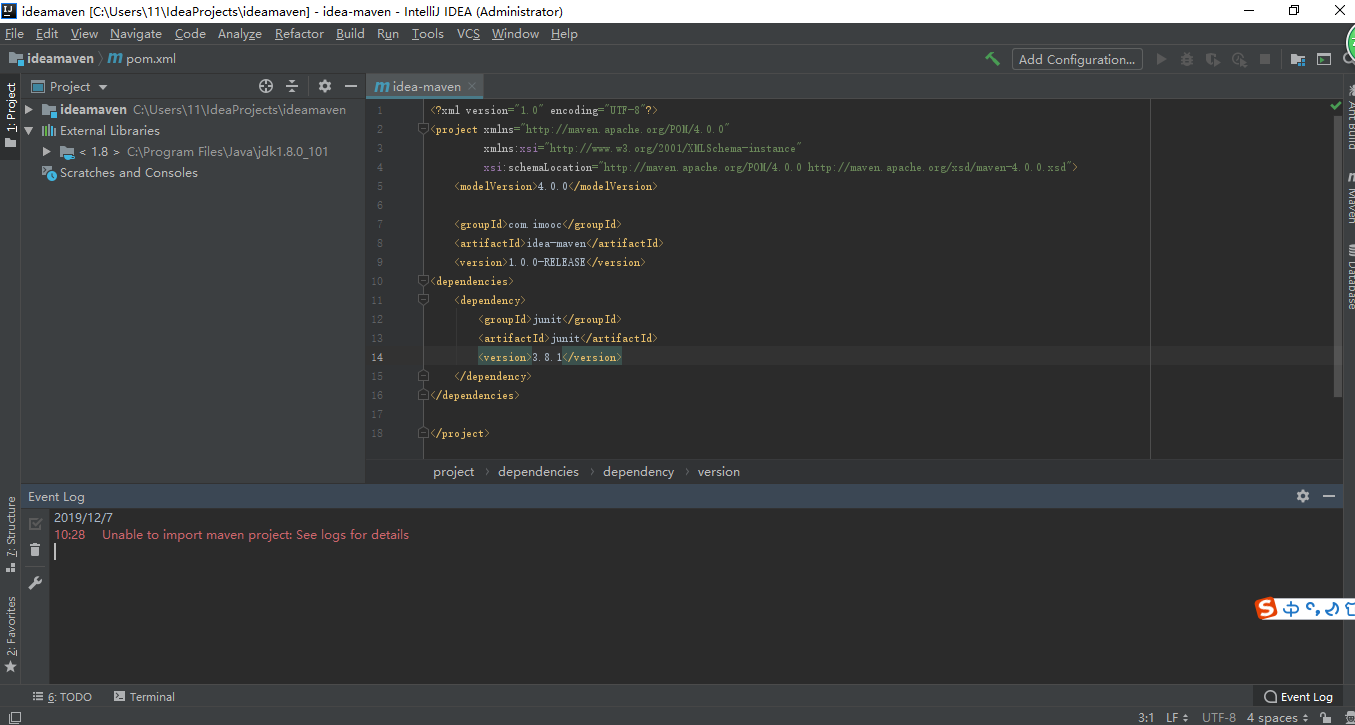Open the Build menu

point(350,33)
